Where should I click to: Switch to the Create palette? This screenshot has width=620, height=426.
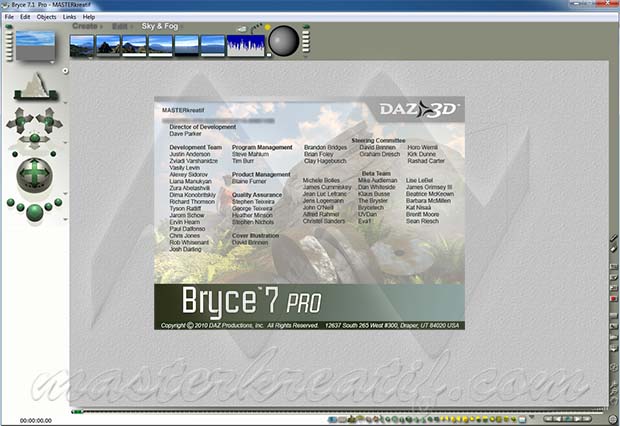click(x=85, y=26)
